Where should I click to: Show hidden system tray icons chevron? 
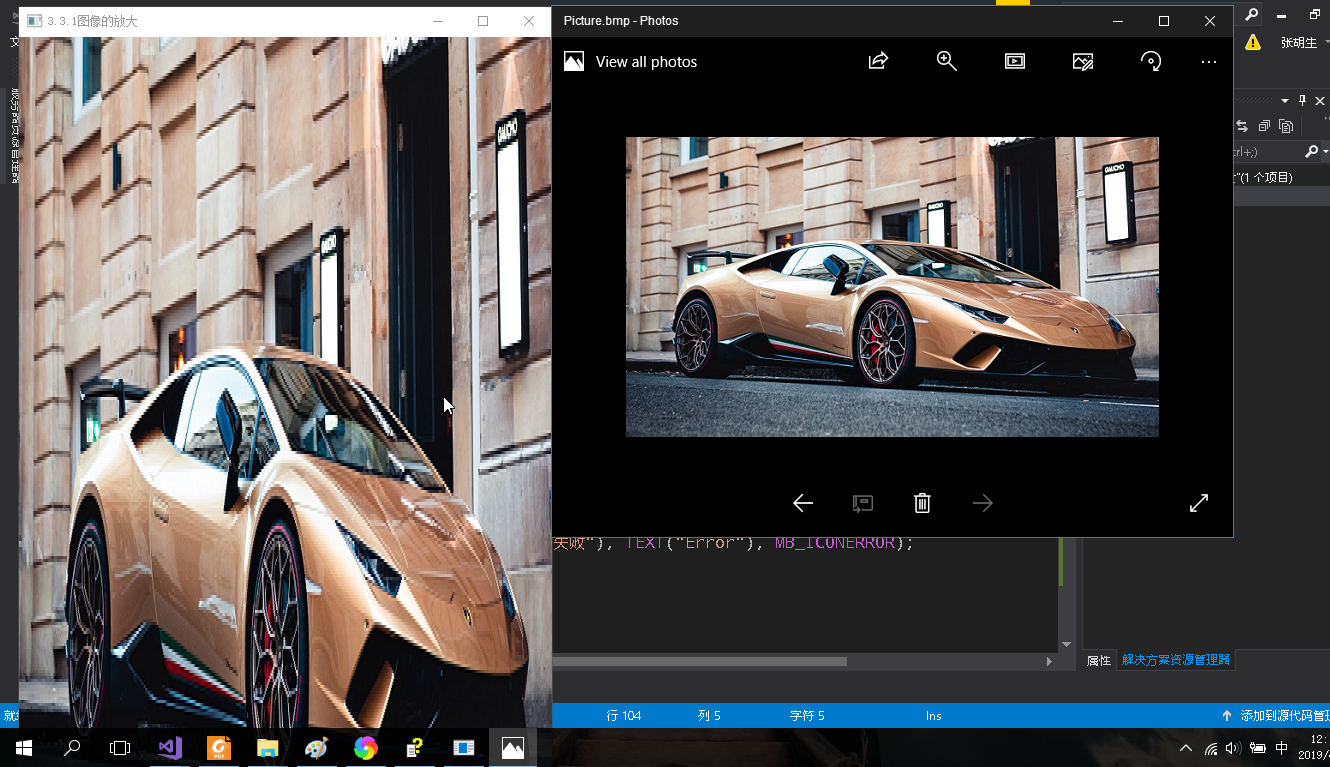point(1186,748)
